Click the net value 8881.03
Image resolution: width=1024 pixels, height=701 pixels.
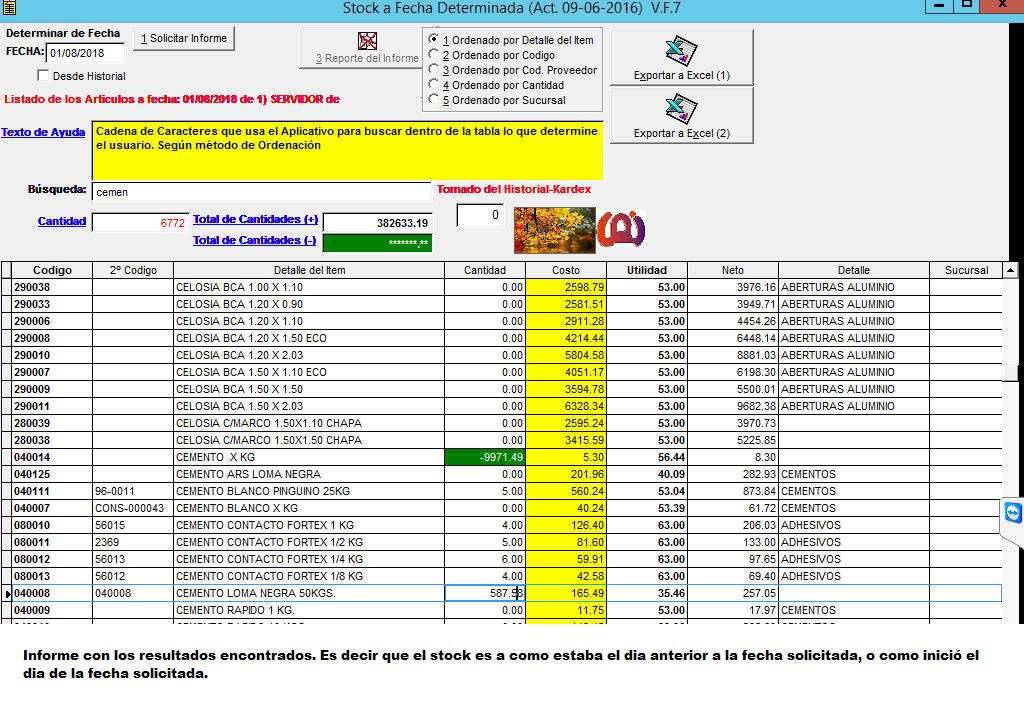(x=733, y=355)
